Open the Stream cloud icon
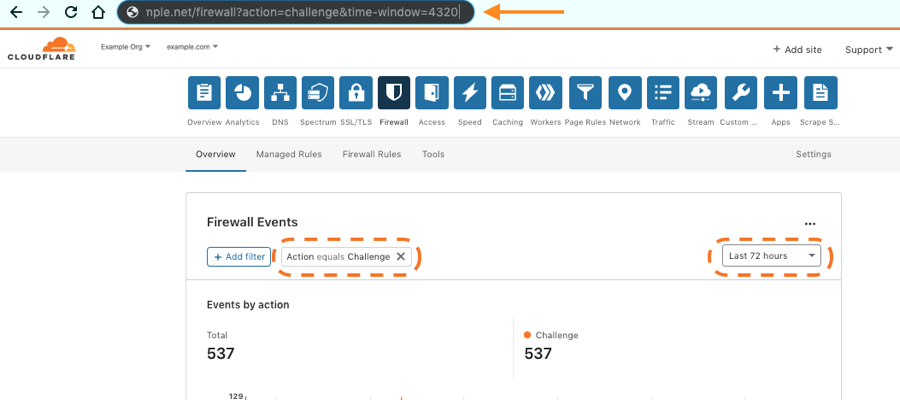The width and height of the screenshot is (900, 400). pyautogui.click(x=701, y=92)
